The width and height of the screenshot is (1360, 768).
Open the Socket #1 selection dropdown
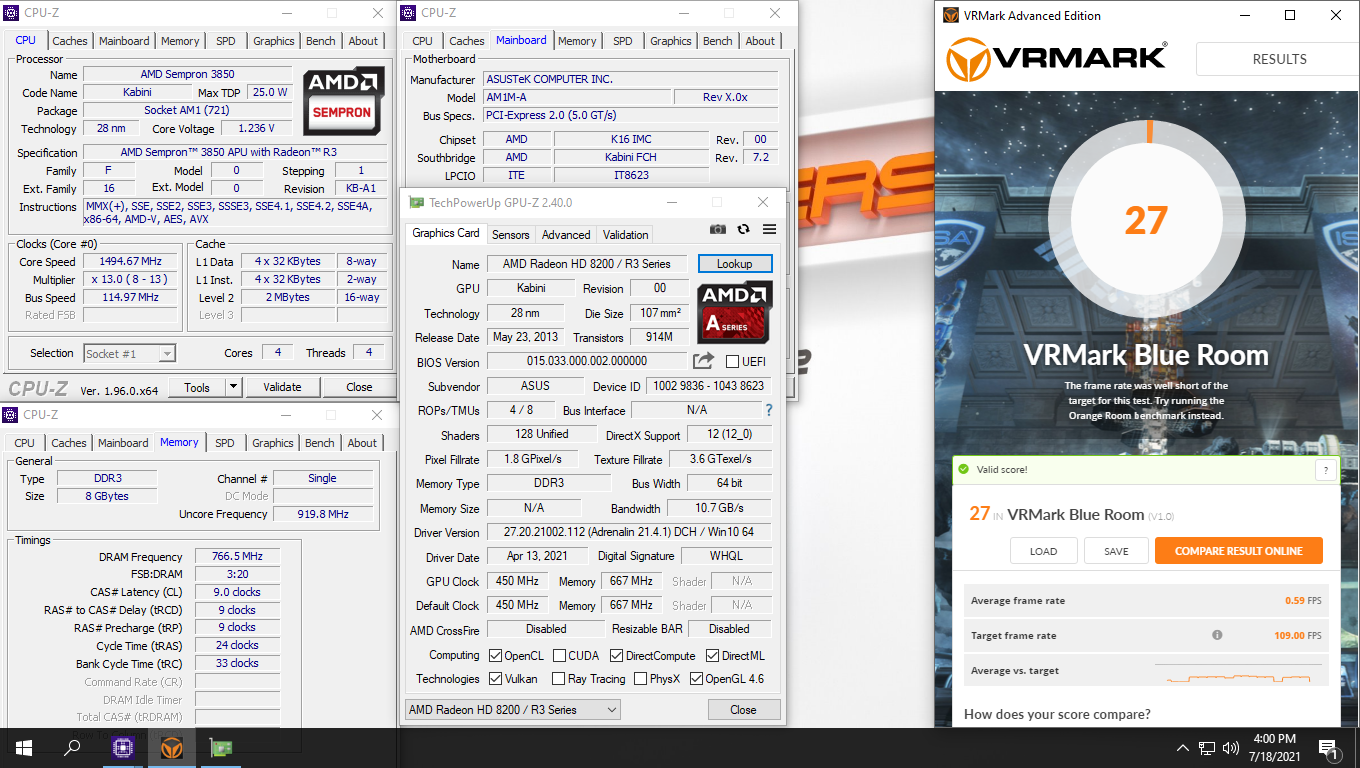[130, 353]
